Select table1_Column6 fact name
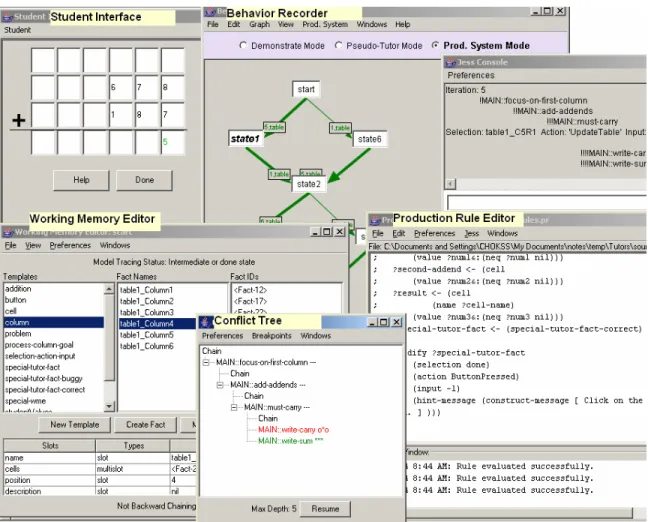 (157, 346)
